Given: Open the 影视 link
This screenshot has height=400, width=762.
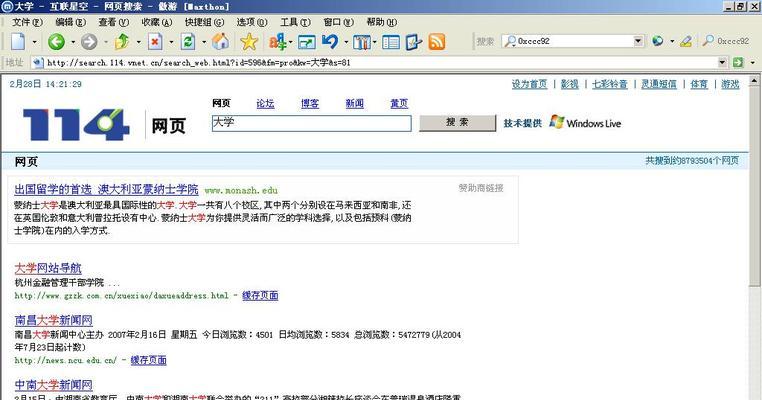Looking at the screenshot, I should click(x=570, y=84).
